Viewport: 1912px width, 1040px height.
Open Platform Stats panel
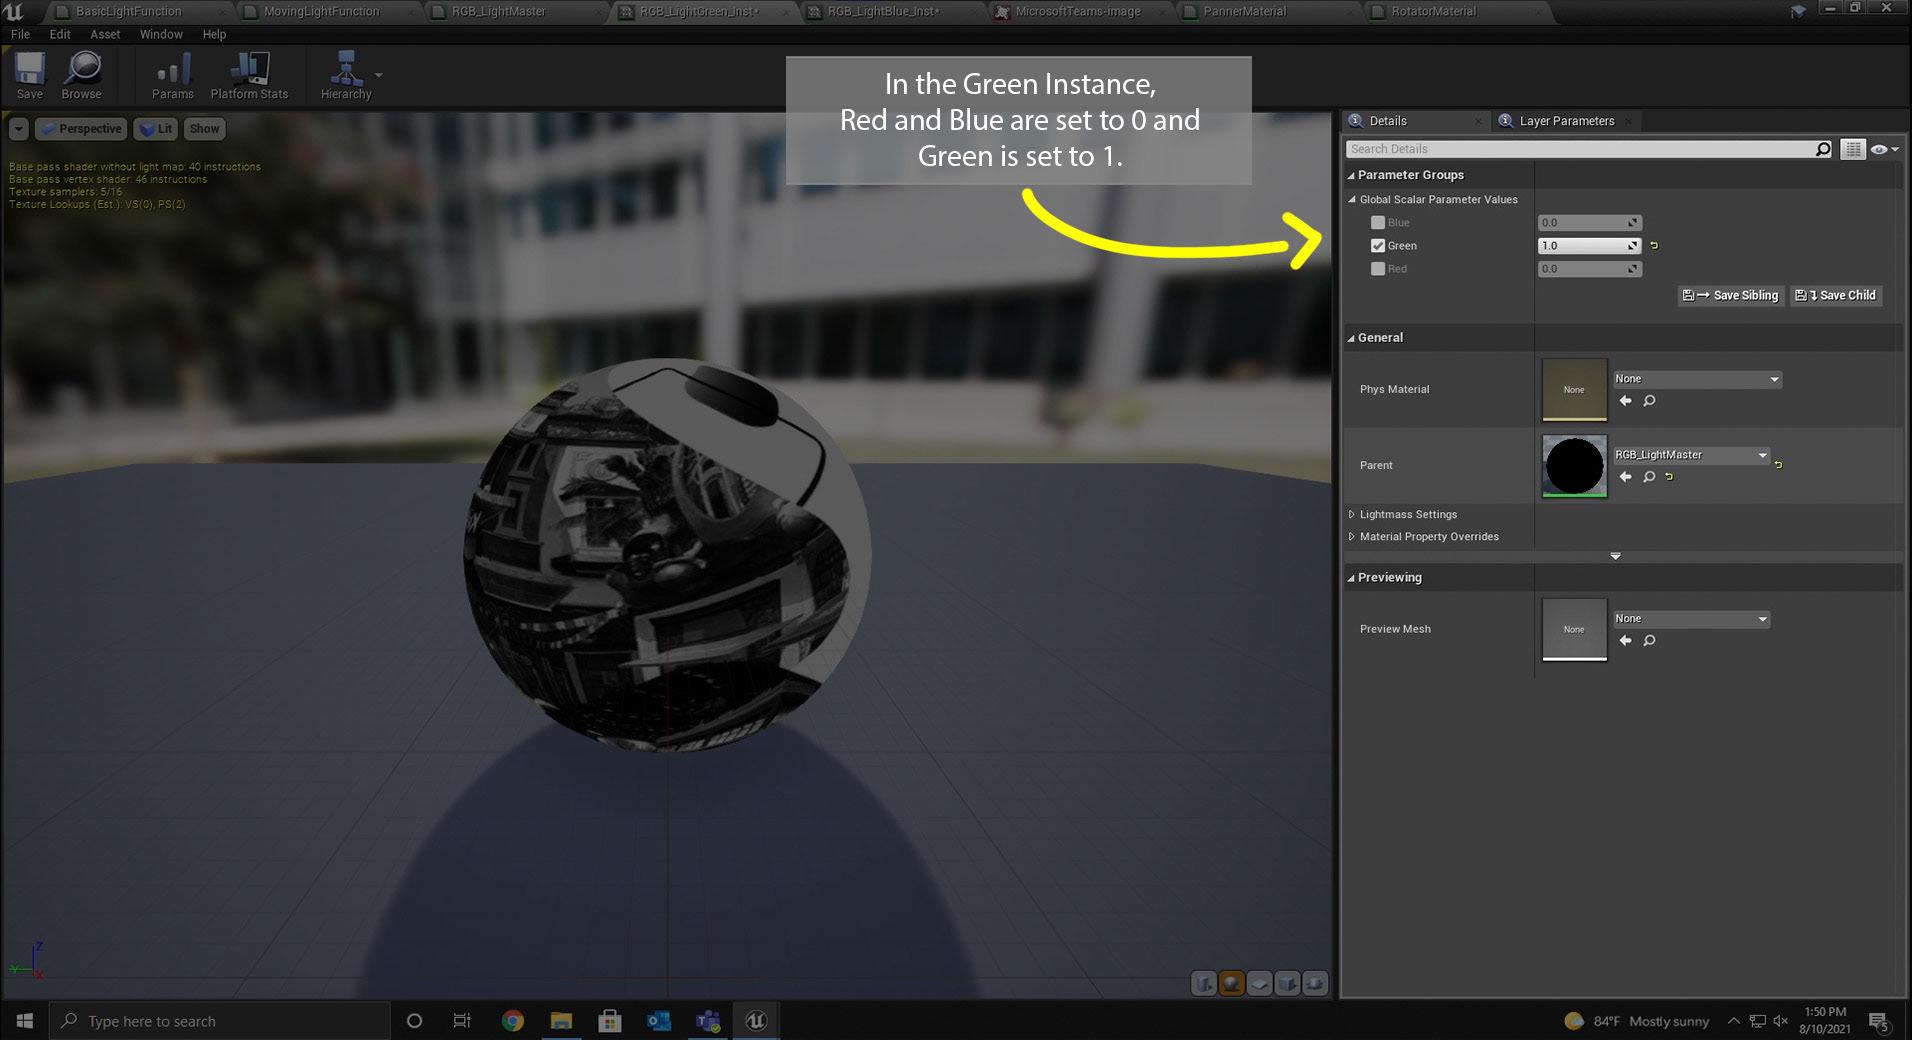[249, 76]
